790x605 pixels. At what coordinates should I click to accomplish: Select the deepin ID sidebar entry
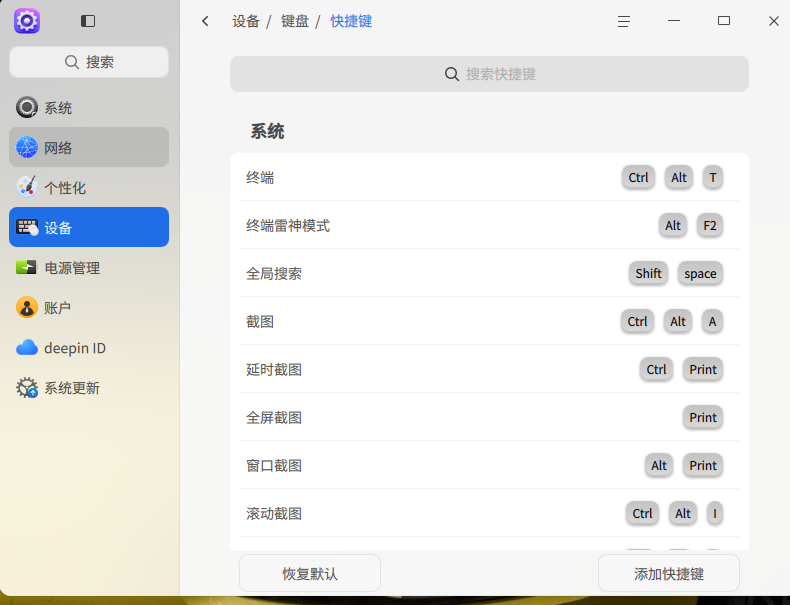[x=89, y=348]
